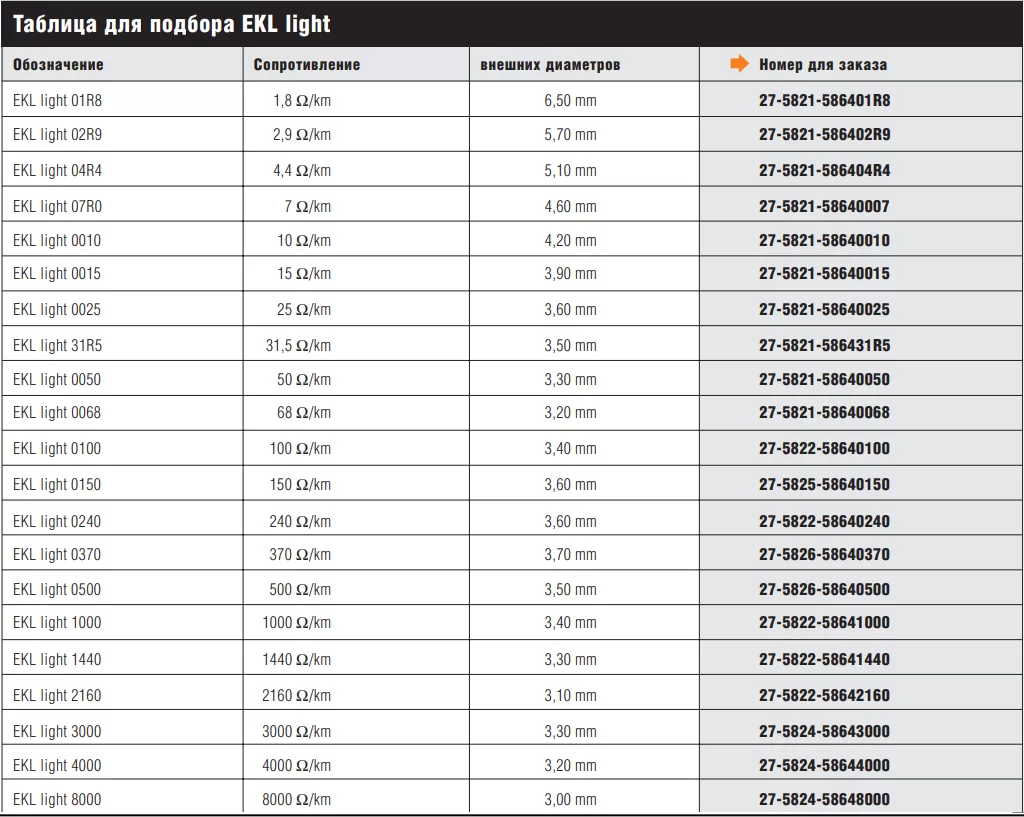Click the table title "Таблица для подбора EKL light"
Screen dimensions: 1024x817
(171, 24)
